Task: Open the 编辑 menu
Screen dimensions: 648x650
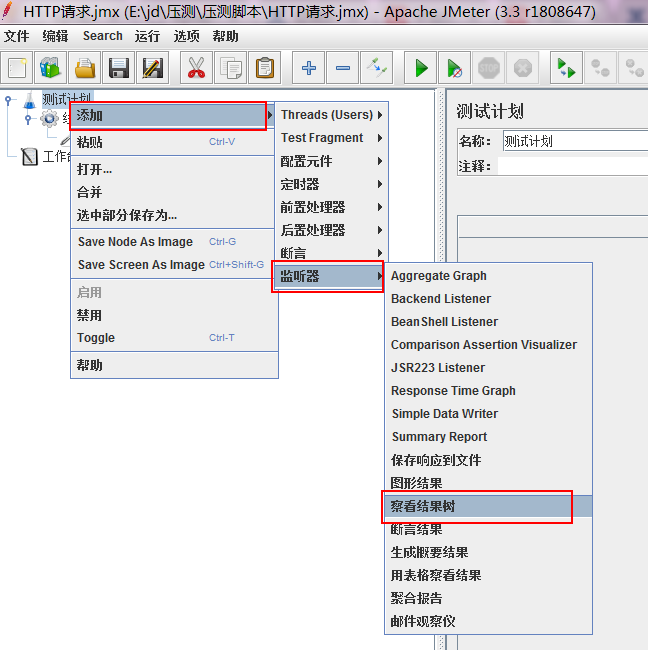Action: pos(55,36)
